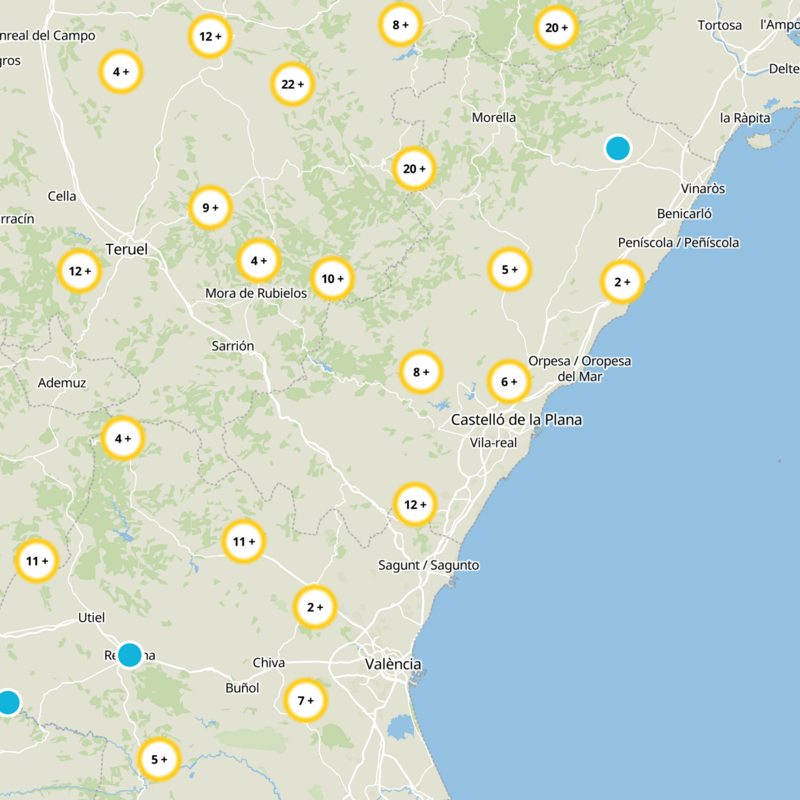Expand the 5 + cluster south of Requena

159,759
